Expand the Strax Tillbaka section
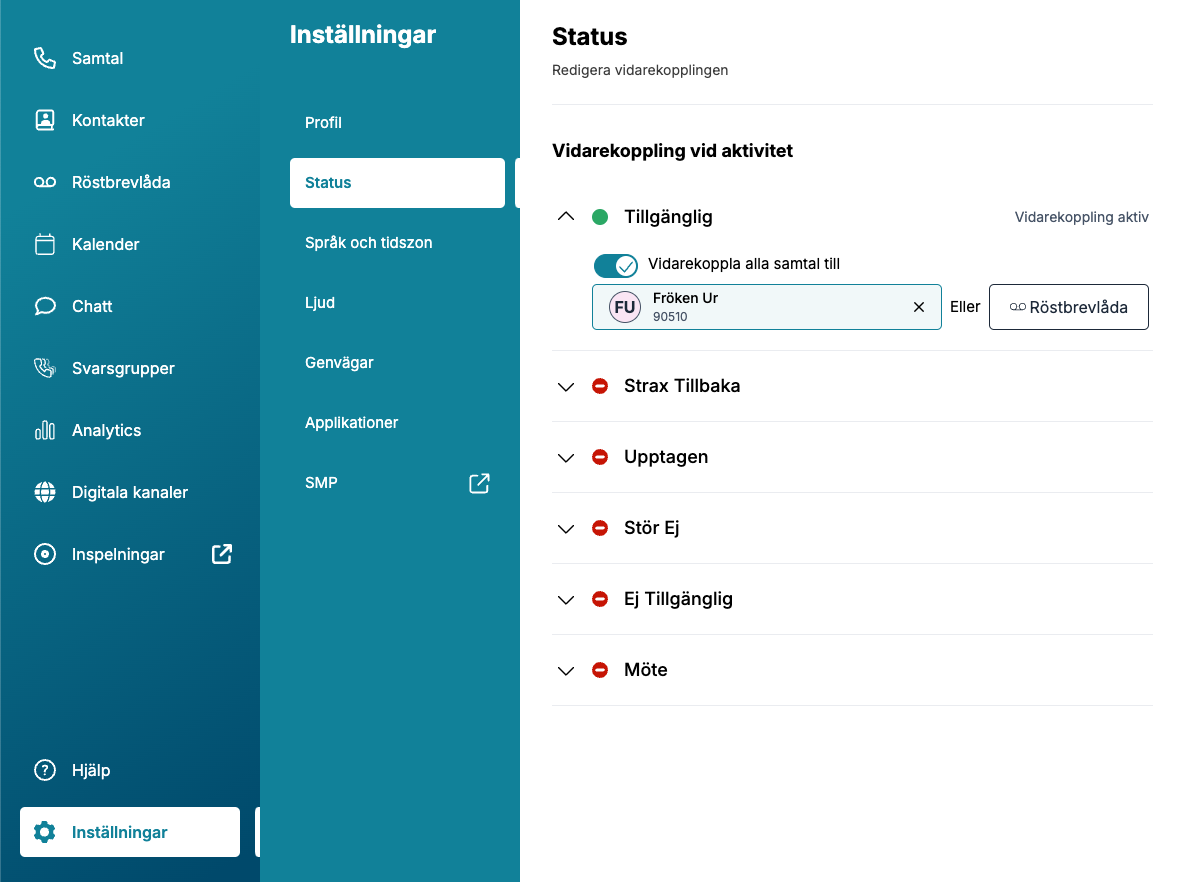This screenshot has width=1203, height=882. pos(566,386)
